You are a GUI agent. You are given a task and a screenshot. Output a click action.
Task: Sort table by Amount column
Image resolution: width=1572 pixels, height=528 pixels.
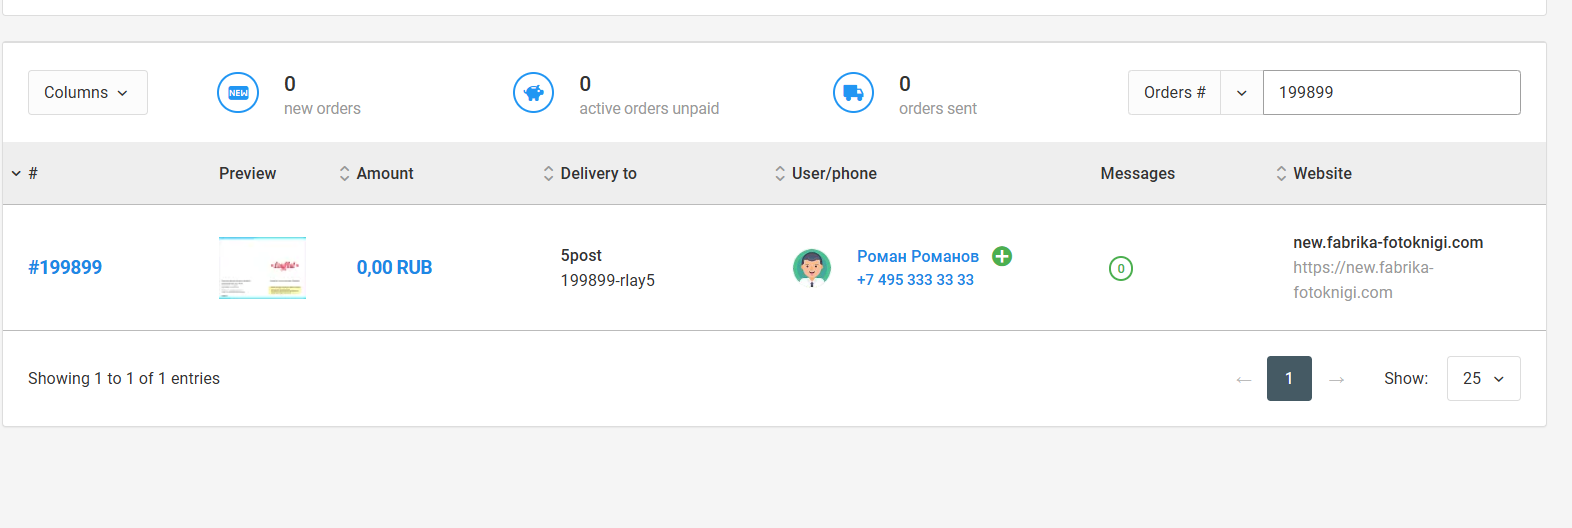point(376,173)
